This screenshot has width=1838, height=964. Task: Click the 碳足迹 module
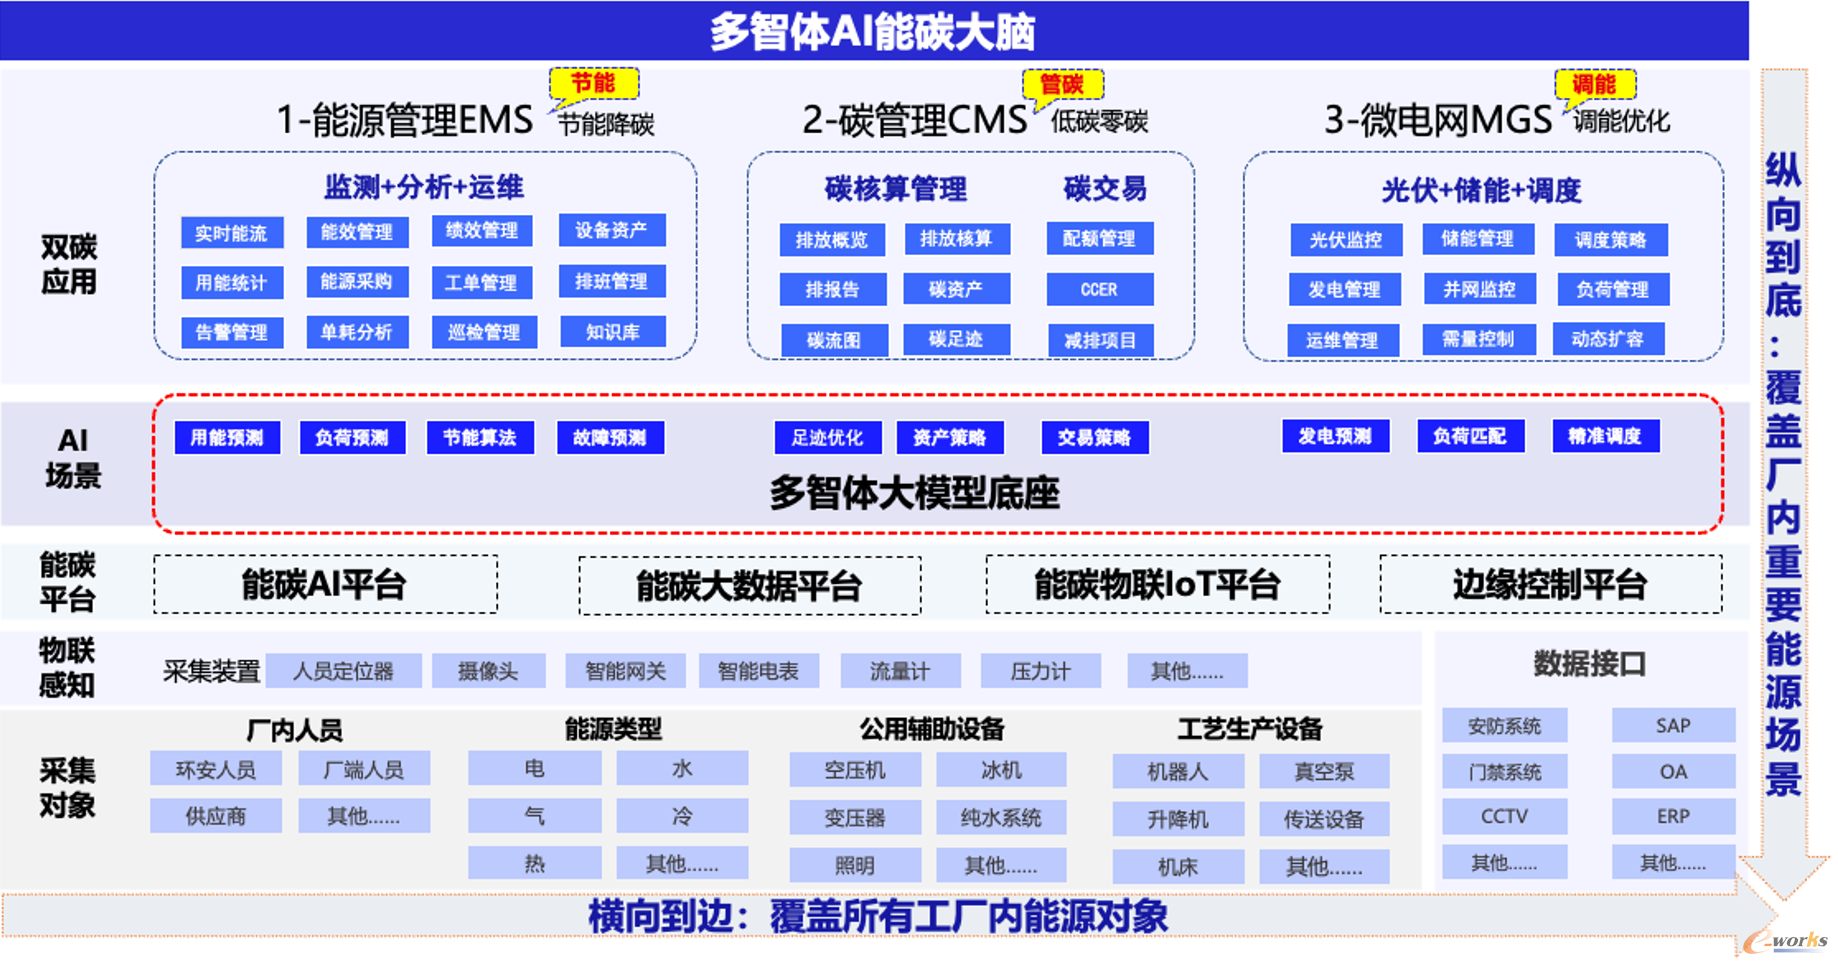(956, 339)
